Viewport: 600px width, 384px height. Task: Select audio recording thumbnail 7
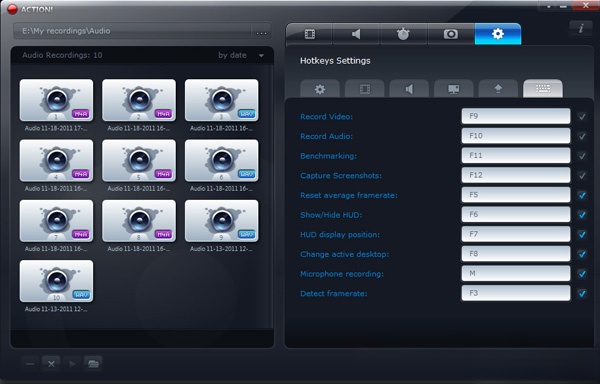coord(56,221)
